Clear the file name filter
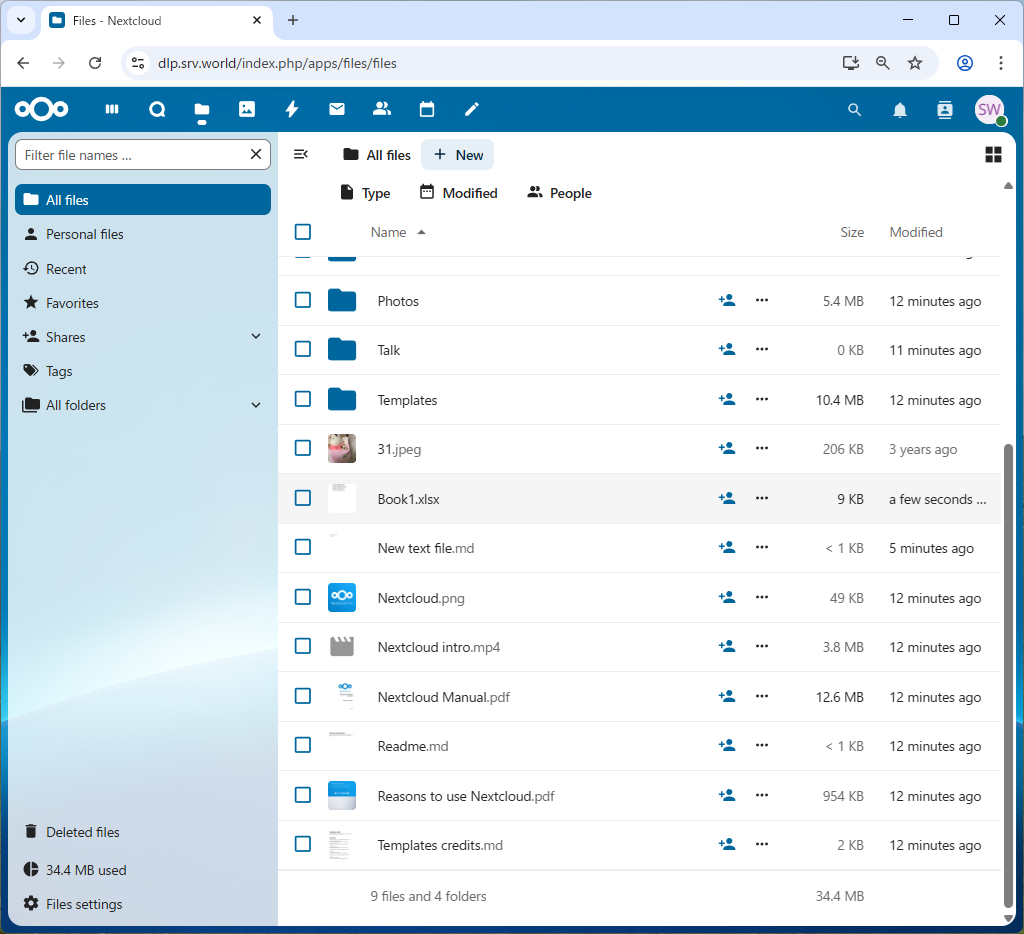 [x=256, y=154]
